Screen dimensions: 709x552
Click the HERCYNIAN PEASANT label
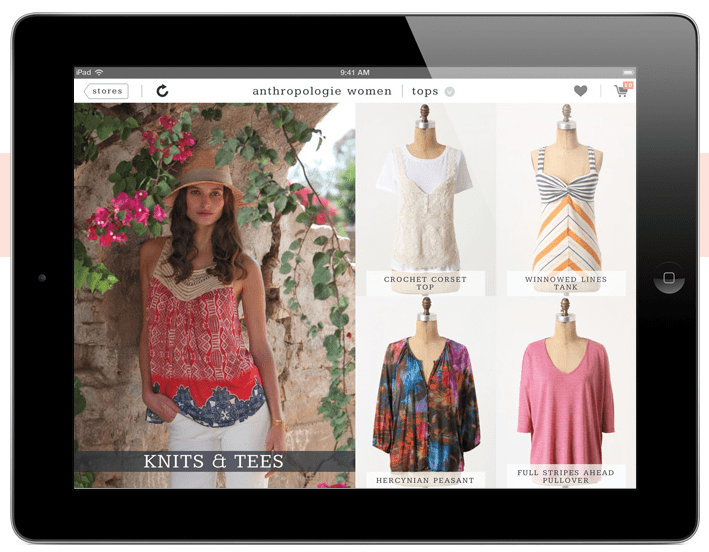(425, 480)
